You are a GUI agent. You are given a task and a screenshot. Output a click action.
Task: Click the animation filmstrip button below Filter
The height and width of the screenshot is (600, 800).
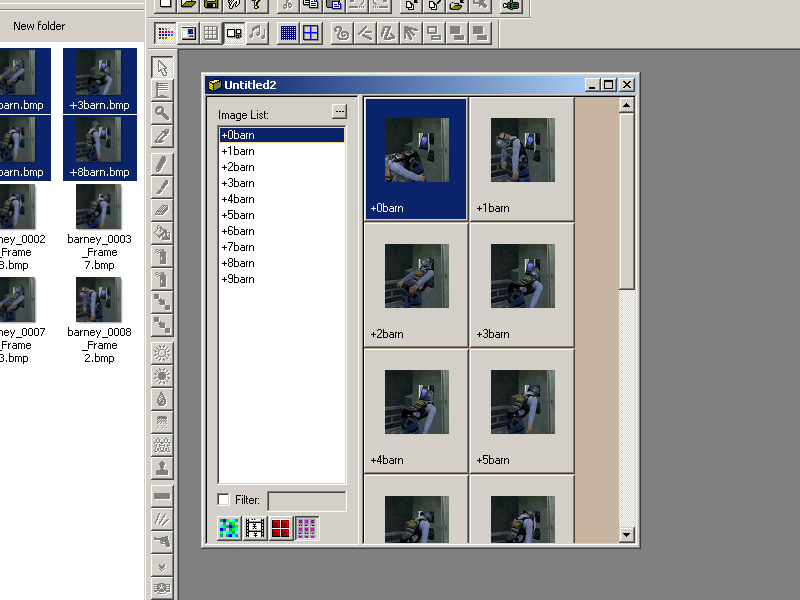point(255,528)
